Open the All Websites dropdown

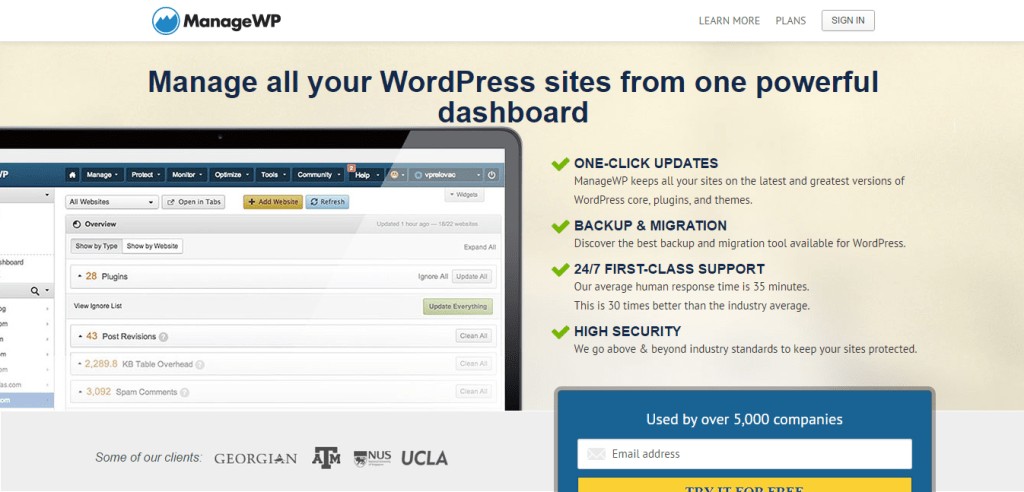112,202
